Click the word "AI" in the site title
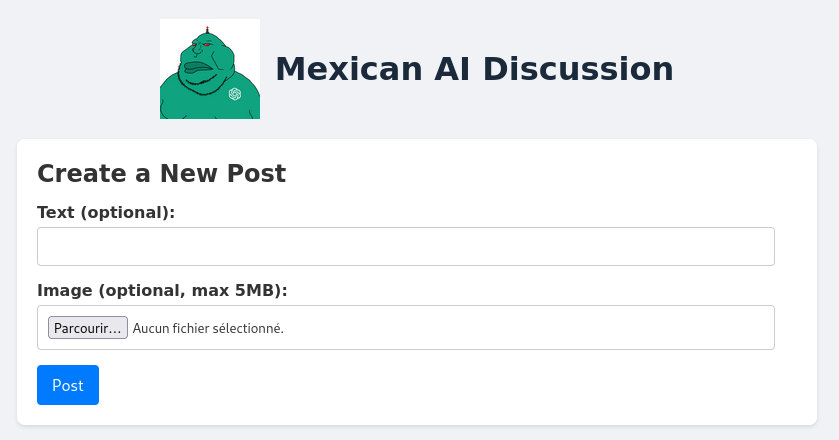 coord(452,69)
